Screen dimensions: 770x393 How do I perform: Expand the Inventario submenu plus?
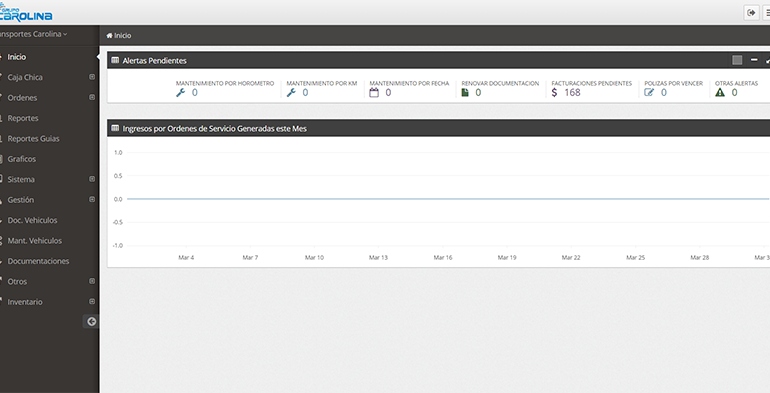point(92,302)
